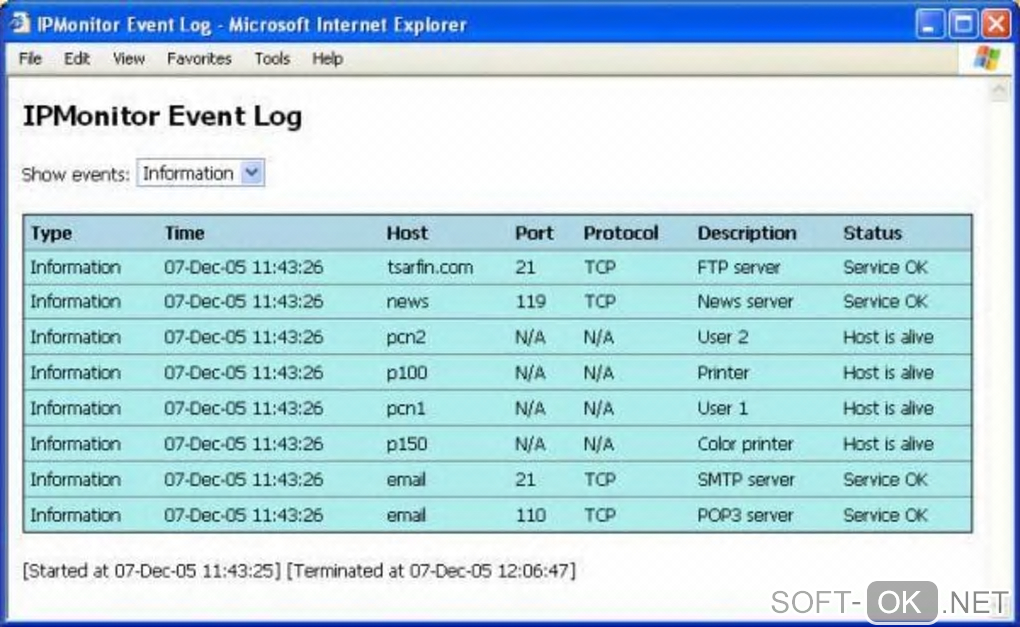Viewport: 1020px width, 627px height.
Task: Open the Tools menu
Action: (x=272, y=59)
